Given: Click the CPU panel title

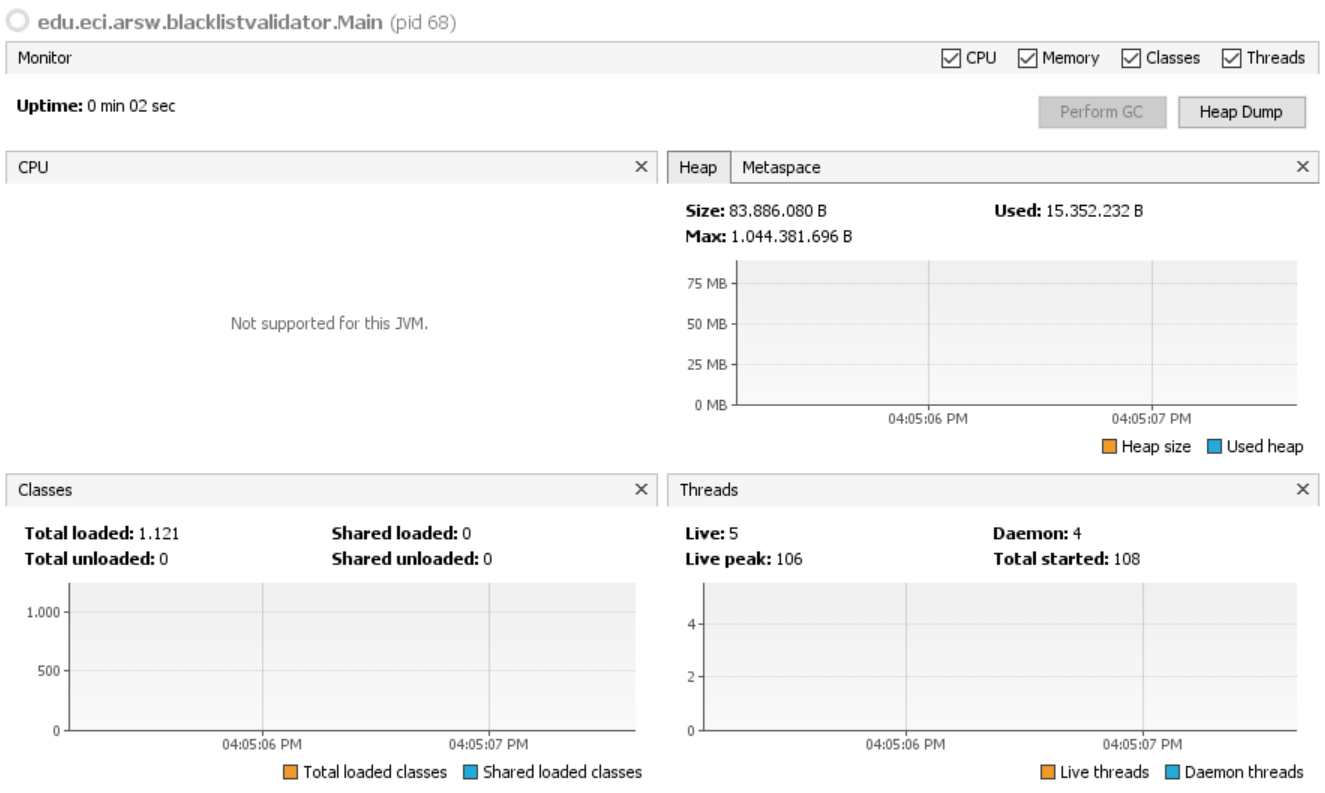Looking at the screenshot, I should point(33,168).
